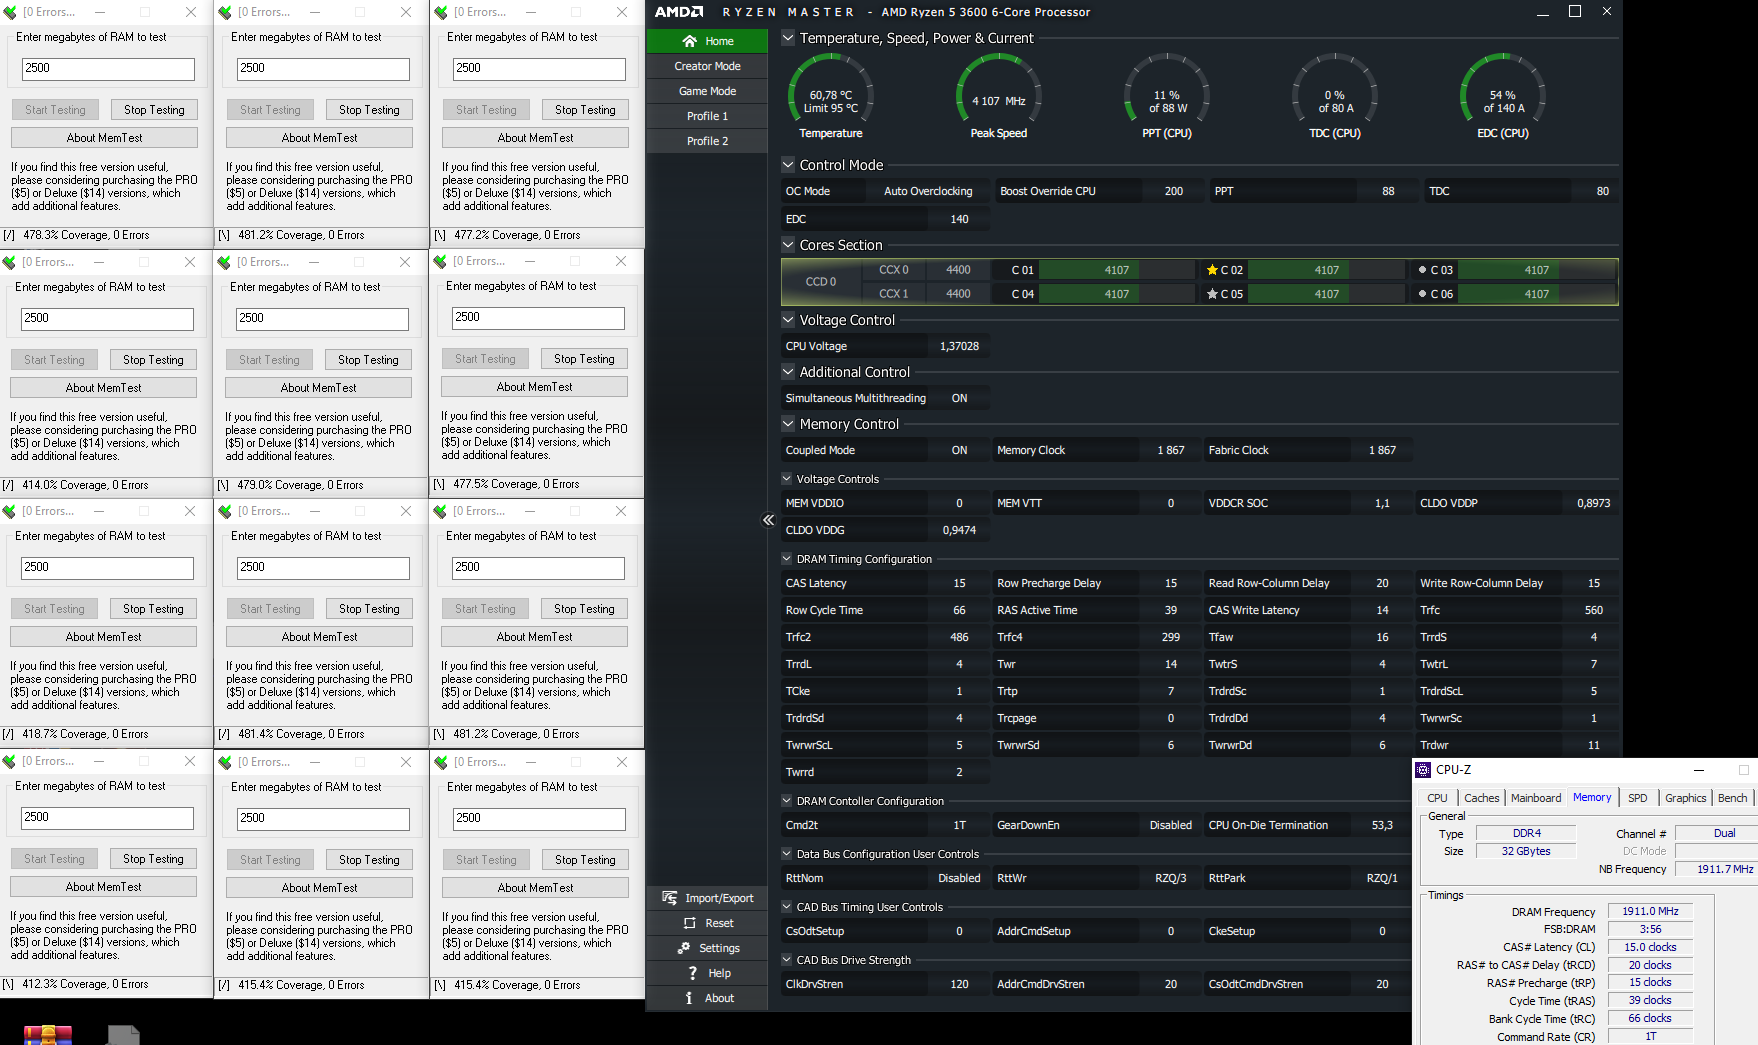The width and height of the screenshot is (1758, 1045).
Task: Collapse Data Bus Configuration User Controls
Action: click(787, 854)
